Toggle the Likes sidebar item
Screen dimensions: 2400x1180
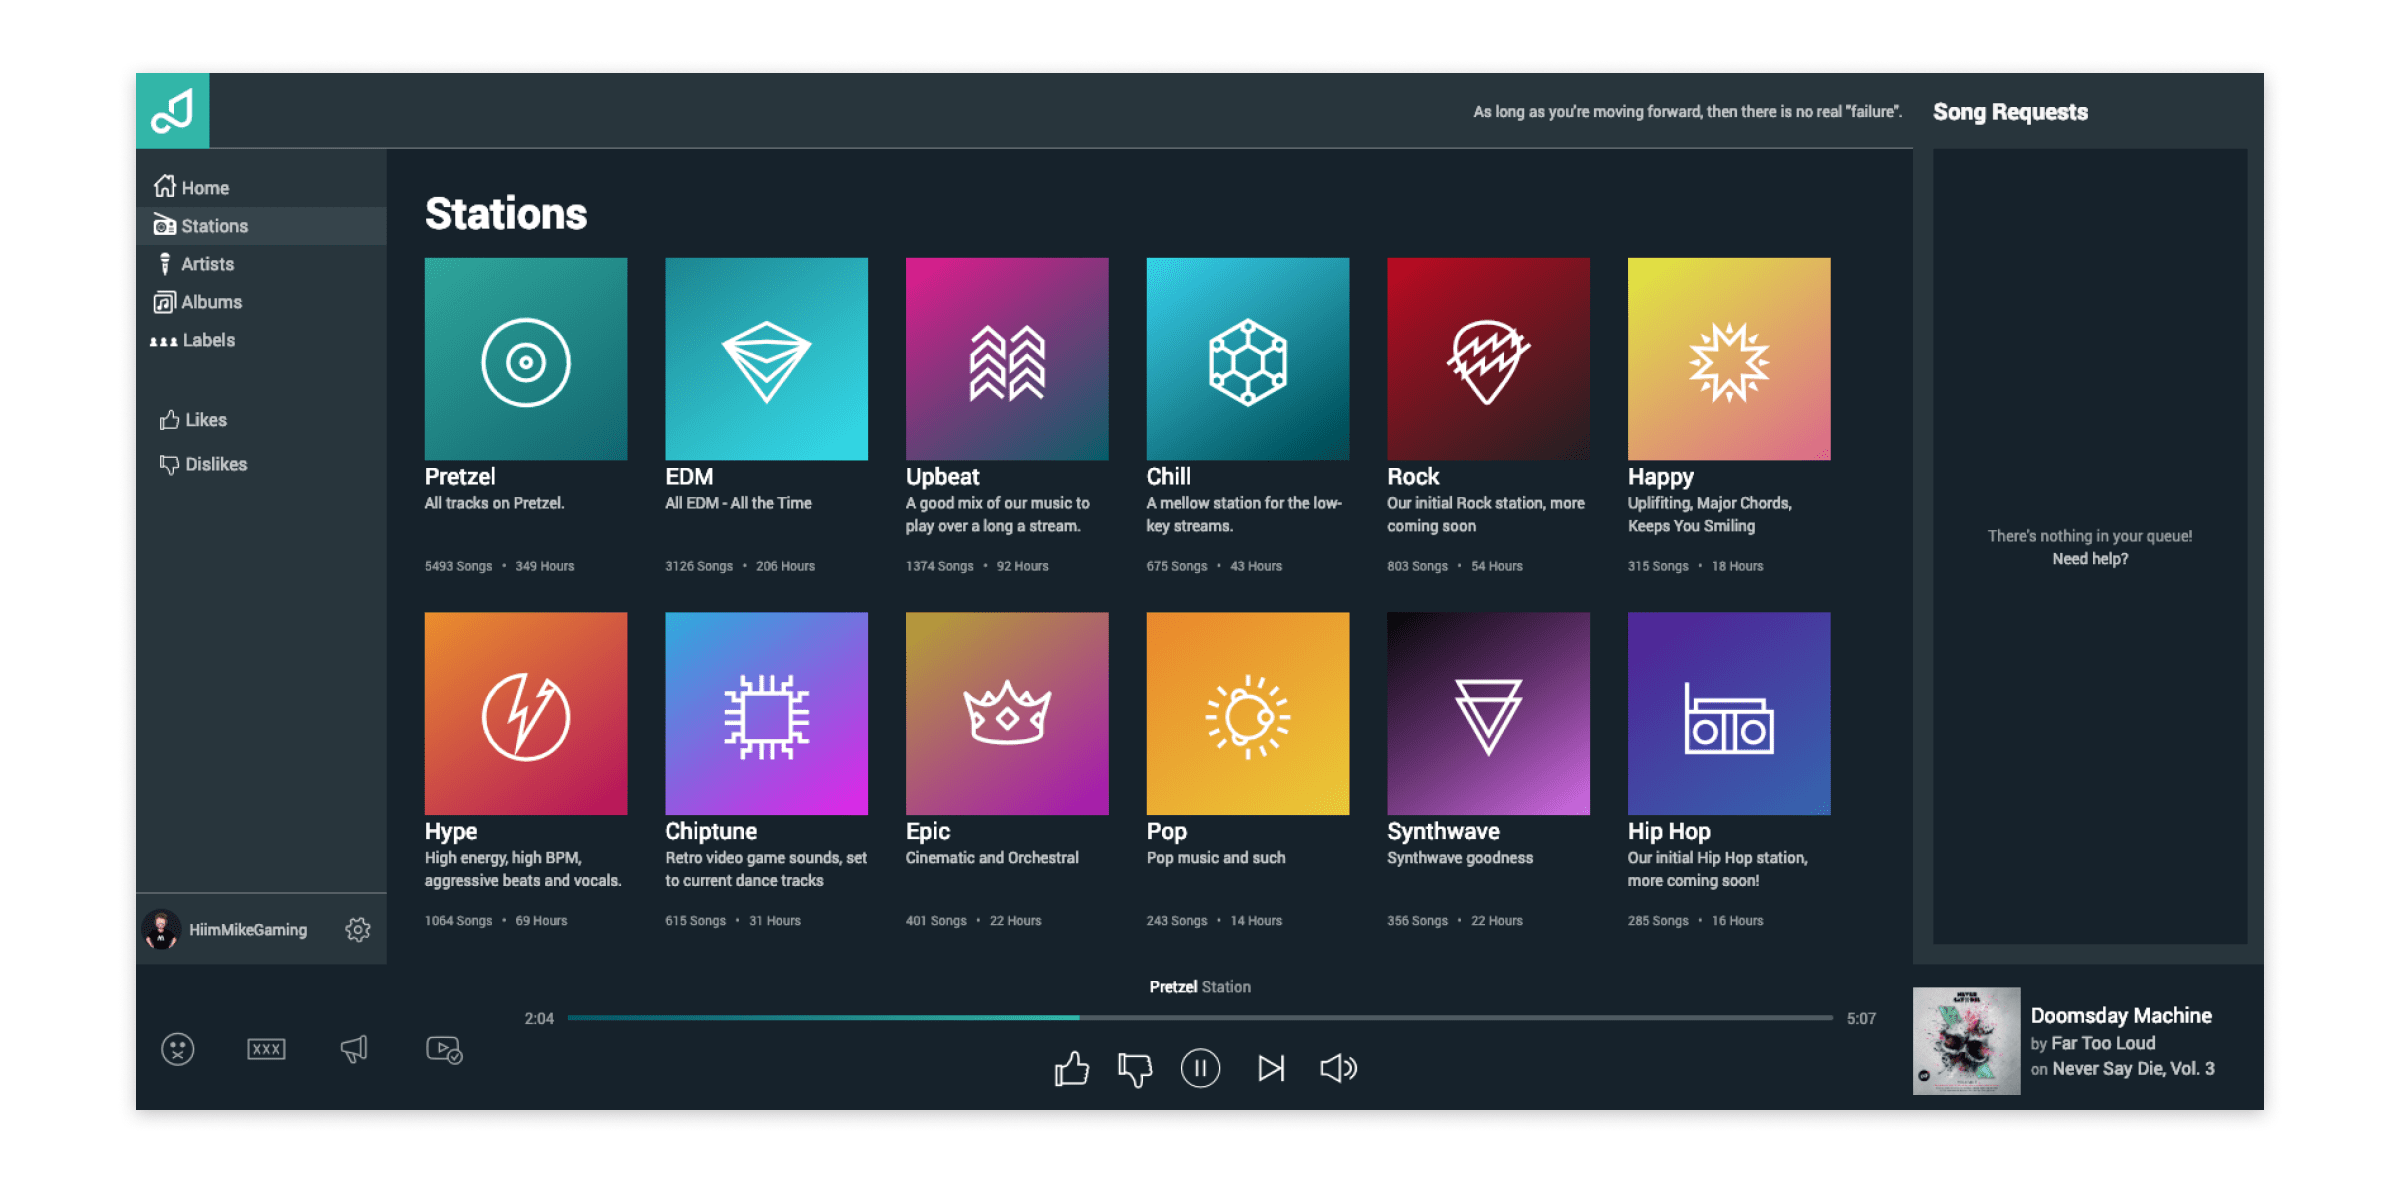(204, 418)
